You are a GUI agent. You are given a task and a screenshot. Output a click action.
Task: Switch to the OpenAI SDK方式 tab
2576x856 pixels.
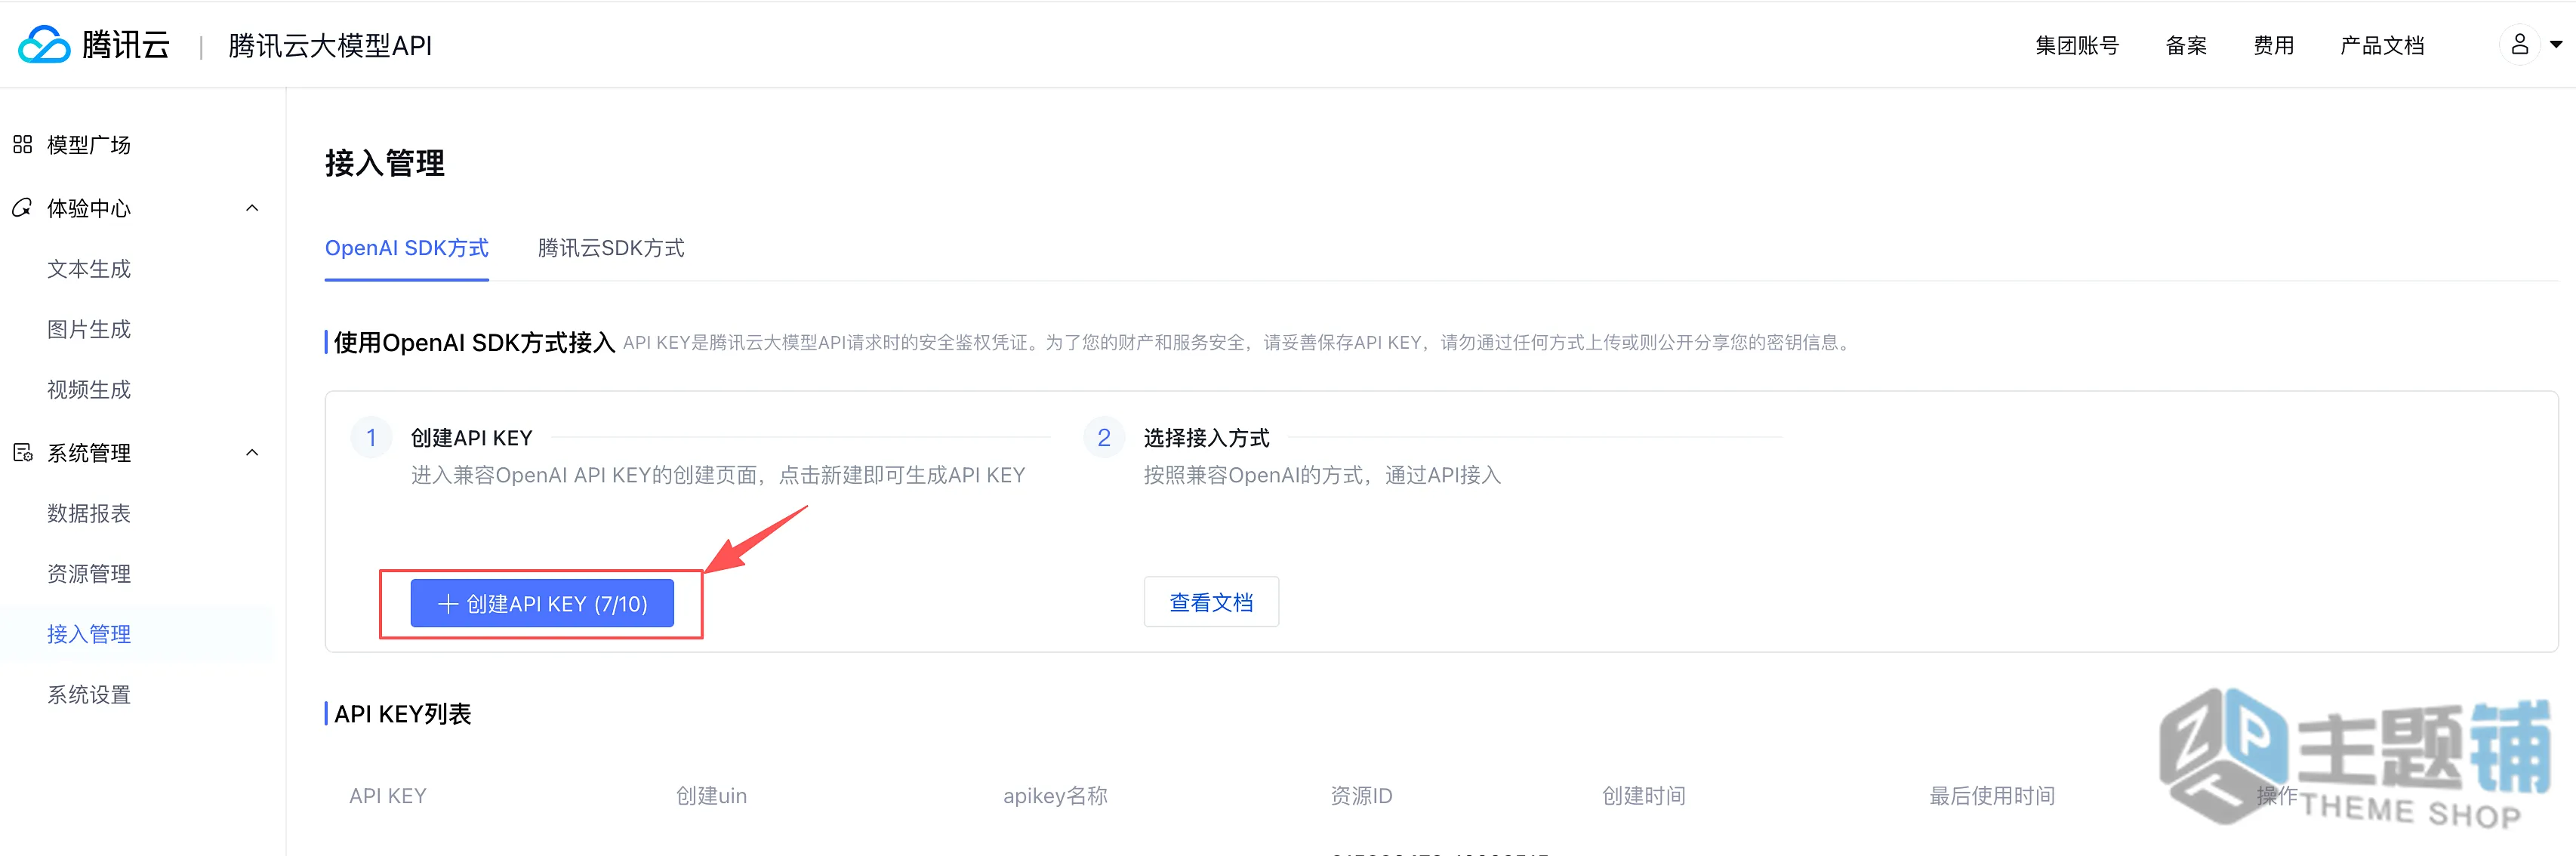click(407, 248)
